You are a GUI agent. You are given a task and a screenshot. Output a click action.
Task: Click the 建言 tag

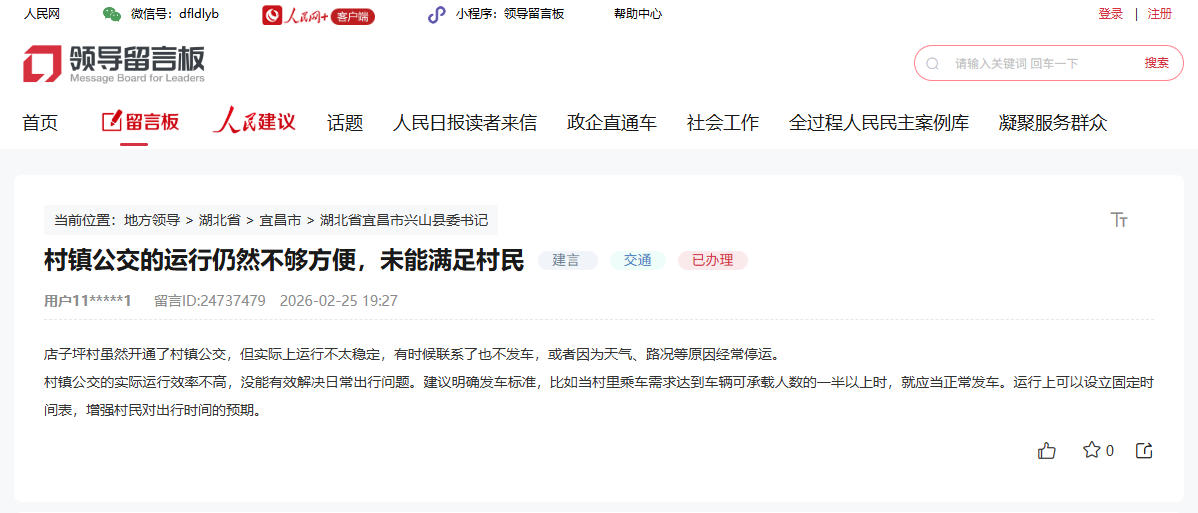[x=567, y=260]
